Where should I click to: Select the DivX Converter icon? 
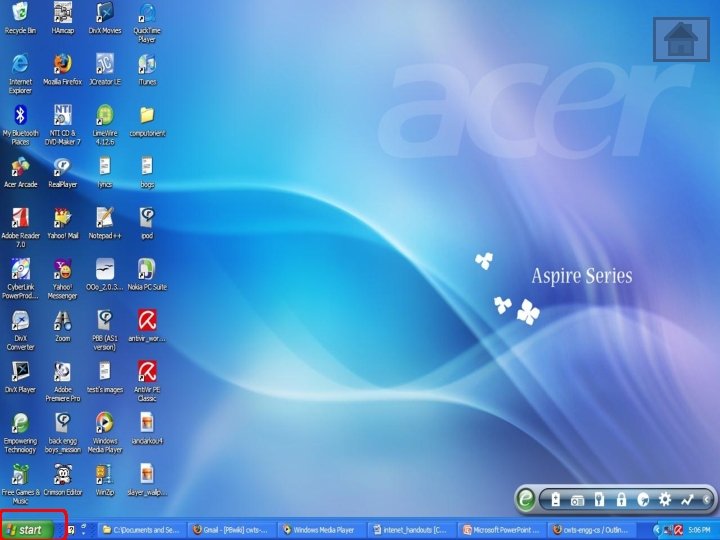(20, 321)
